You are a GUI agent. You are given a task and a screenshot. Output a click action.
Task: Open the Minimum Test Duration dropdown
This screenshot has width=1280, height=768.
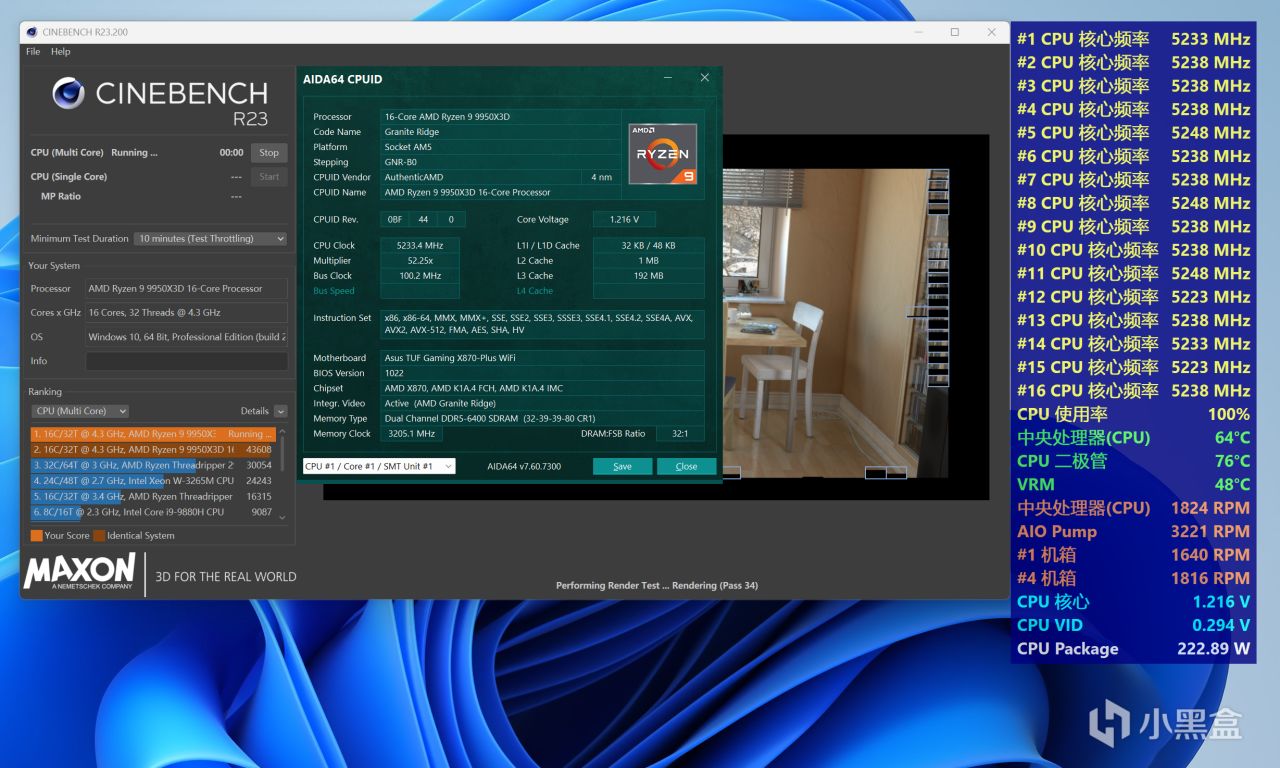click(x=211, y=239)
